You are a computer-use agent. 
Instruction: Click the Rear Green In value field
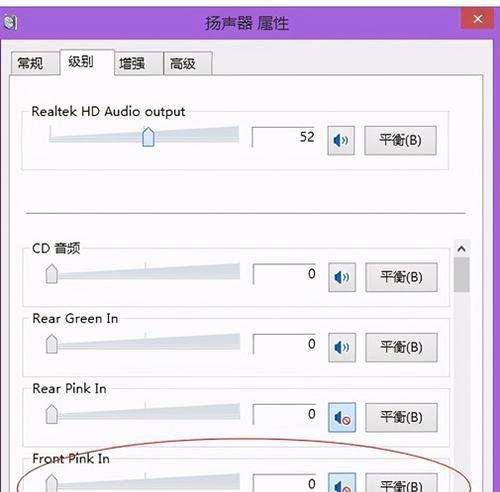[284, 344]
